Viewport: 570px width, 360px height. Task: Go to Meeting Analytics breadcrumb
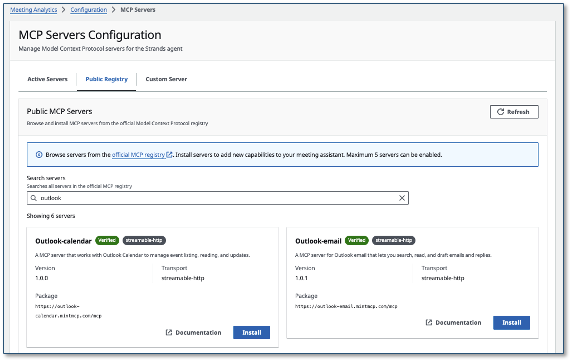point(33,10)
